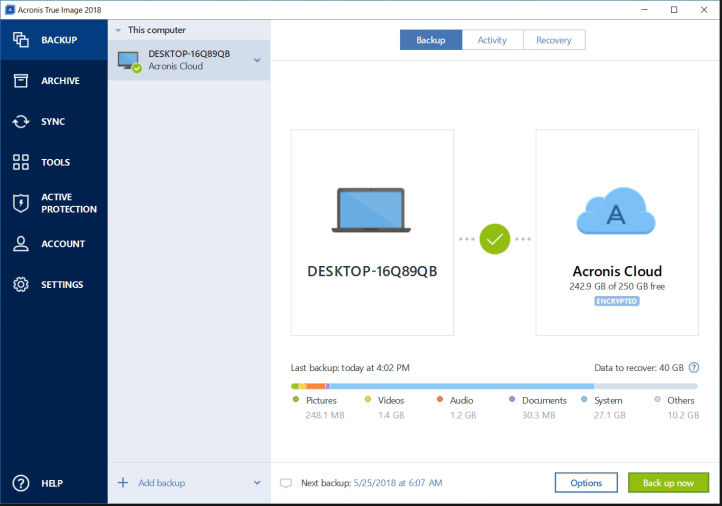Image resolution: width=722 pixels, height=506 pixels.
Task: Open the Settings gear icon
Action: pos(21,285)
